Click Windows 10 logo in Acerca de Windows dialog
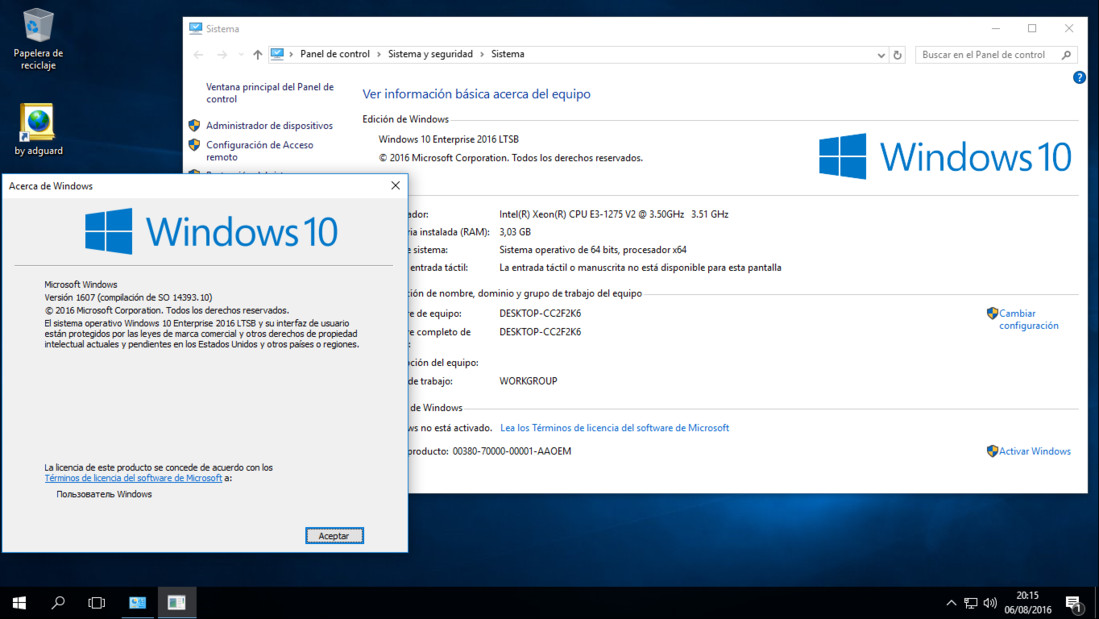 211,231
